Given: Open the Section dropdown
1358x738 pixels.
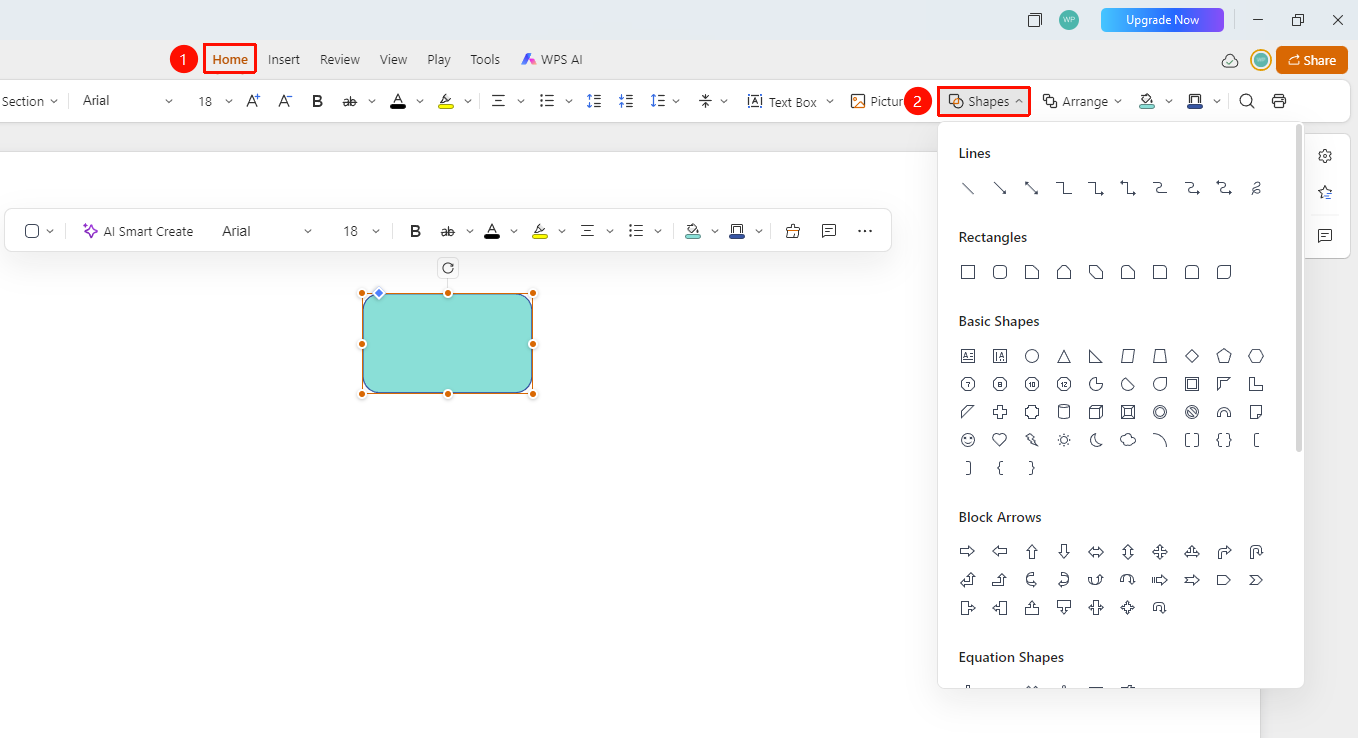Looking at the screenshot, I should 29,101.
